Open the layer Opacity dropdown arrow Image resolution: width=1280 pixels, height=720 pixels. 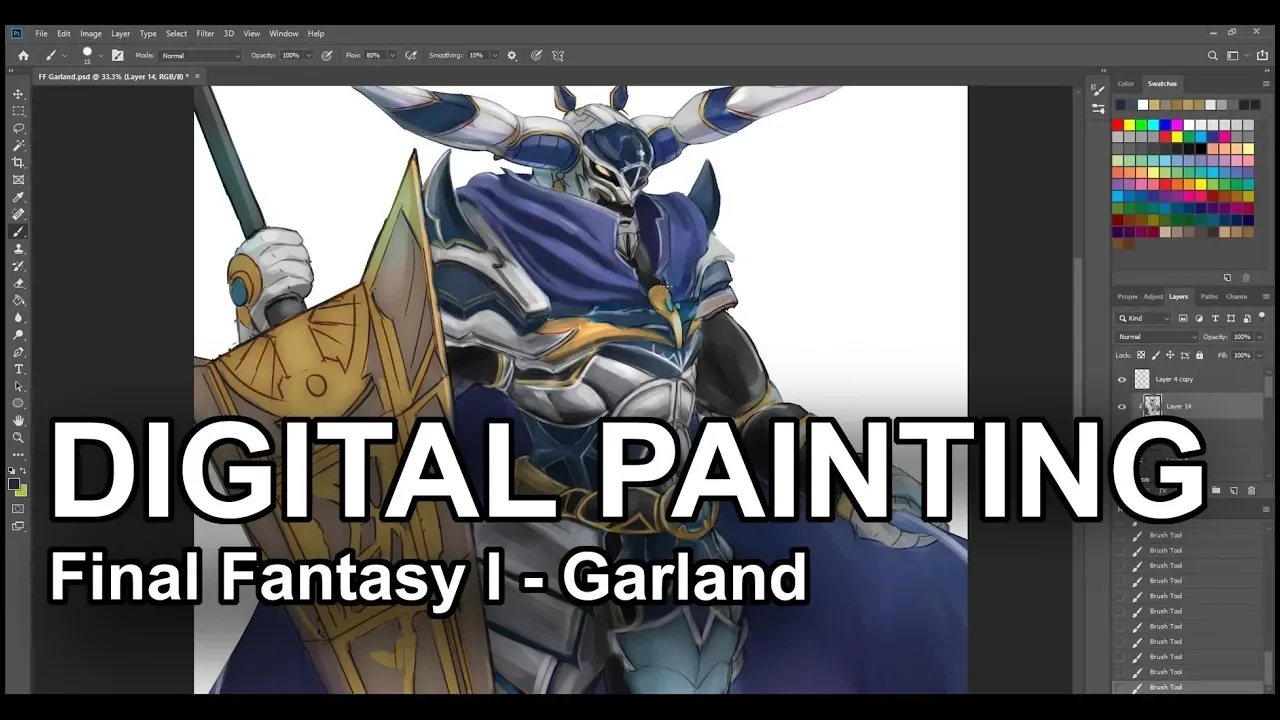pyautogui.click(x=1258, y=337)
